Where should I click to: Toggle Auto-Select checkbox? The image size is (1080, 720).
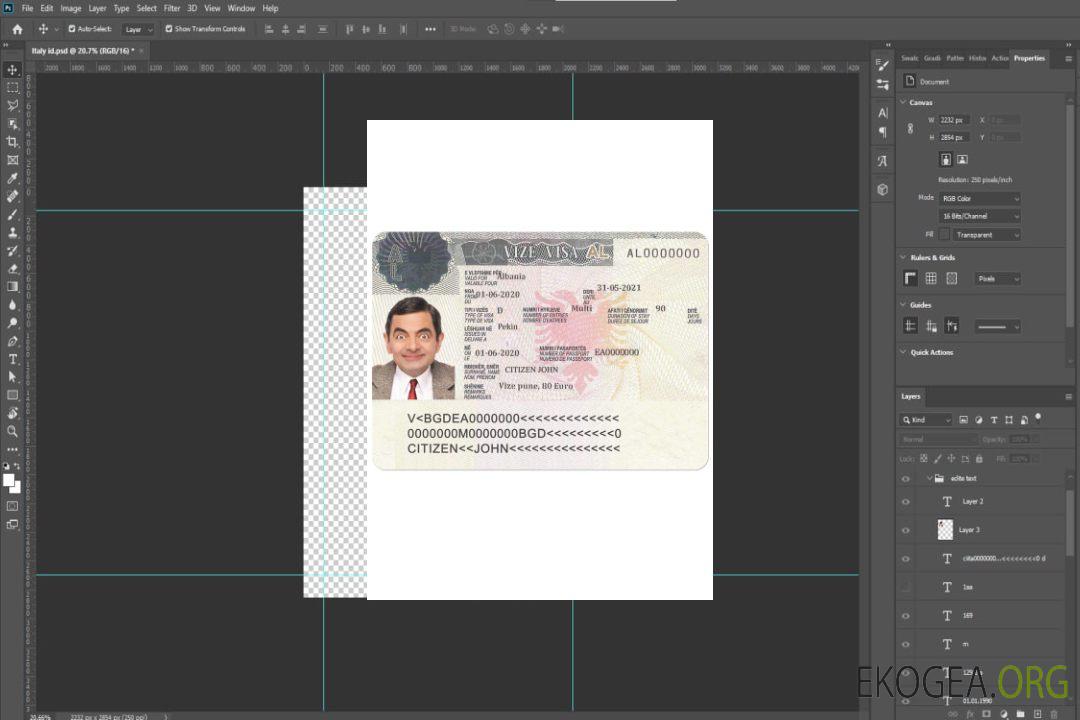[x=72, y=29]
